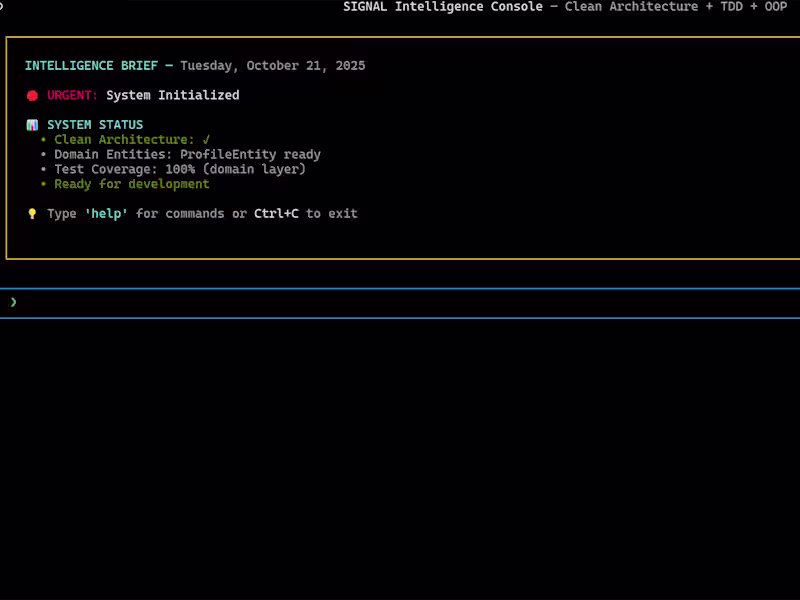
Task: Click the bullet beside Domain Entities
Action: point(44,154)
